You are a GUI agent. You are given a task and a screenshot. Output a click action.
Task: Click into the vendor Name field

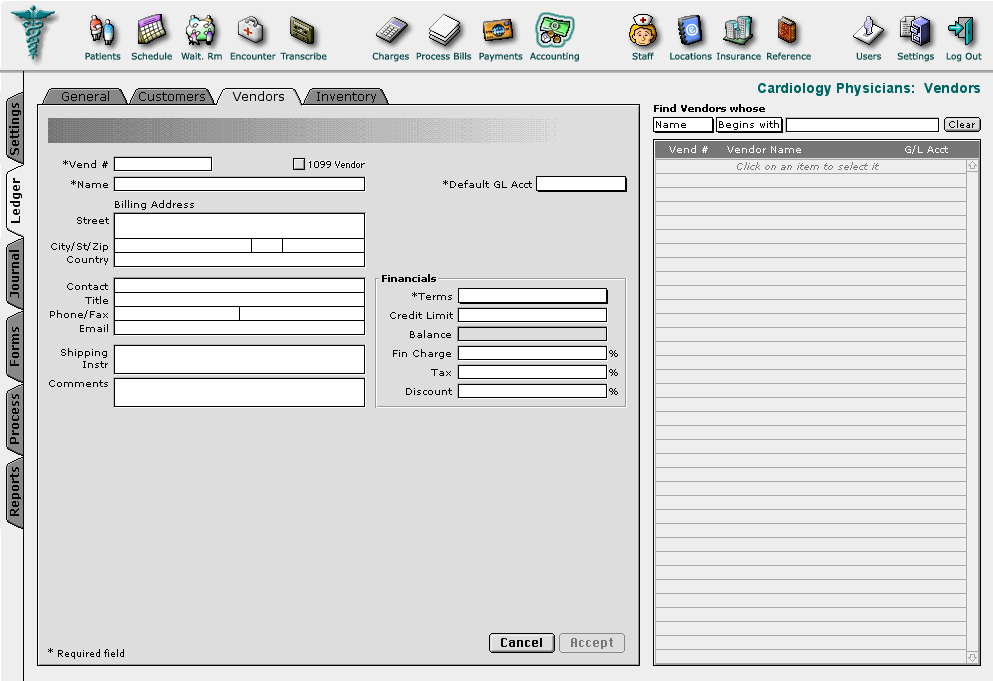point(239,184)
